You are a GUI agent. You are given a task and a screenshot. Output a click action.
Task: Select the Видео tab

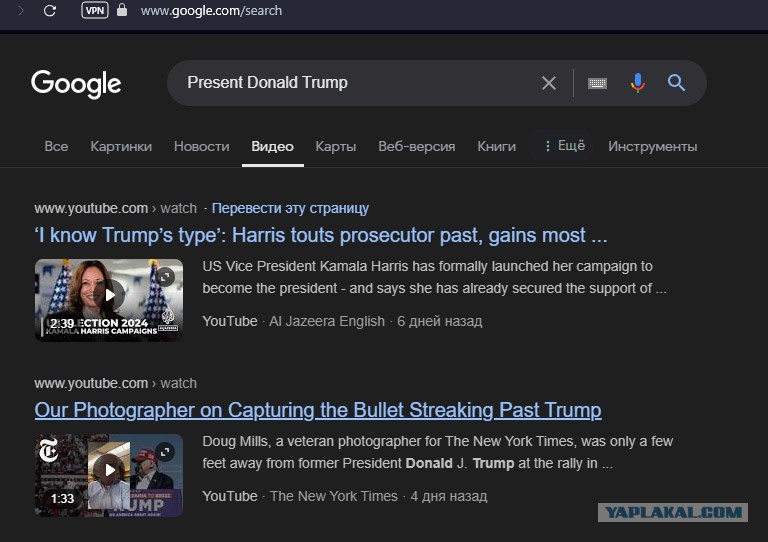click(272, 146)
